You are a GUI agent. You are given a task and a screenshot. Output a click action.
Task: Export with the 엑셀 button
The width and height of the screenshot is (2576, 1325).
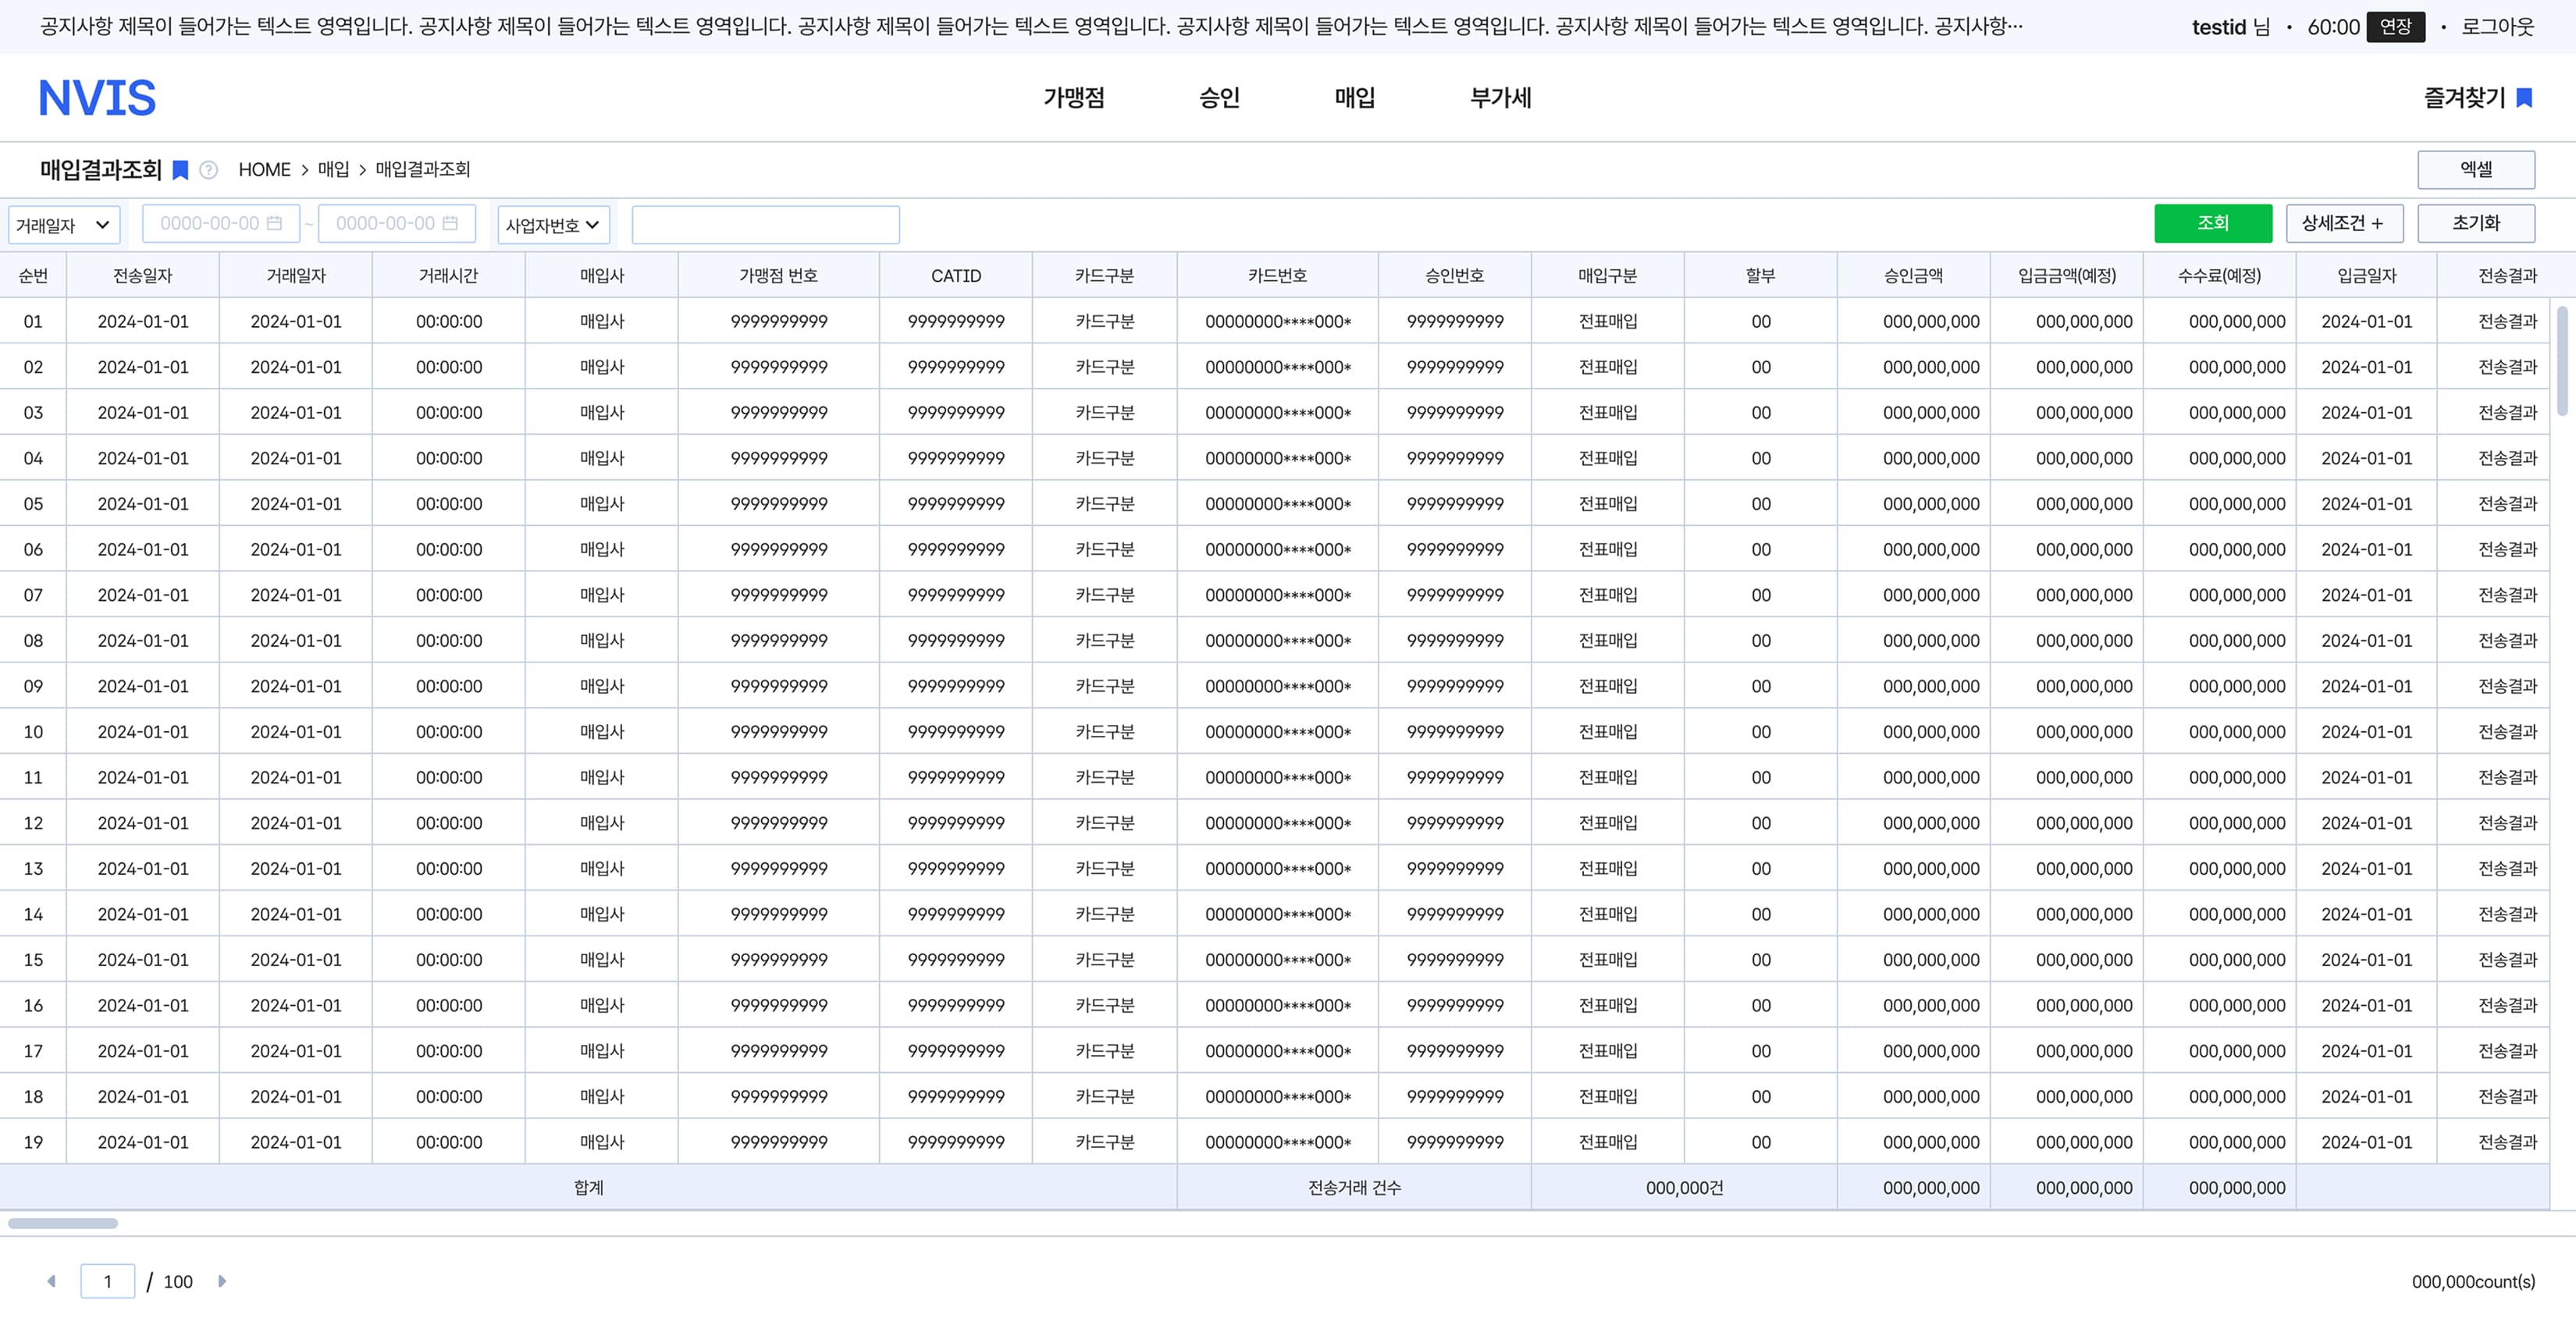click(x=2476, y=169)
